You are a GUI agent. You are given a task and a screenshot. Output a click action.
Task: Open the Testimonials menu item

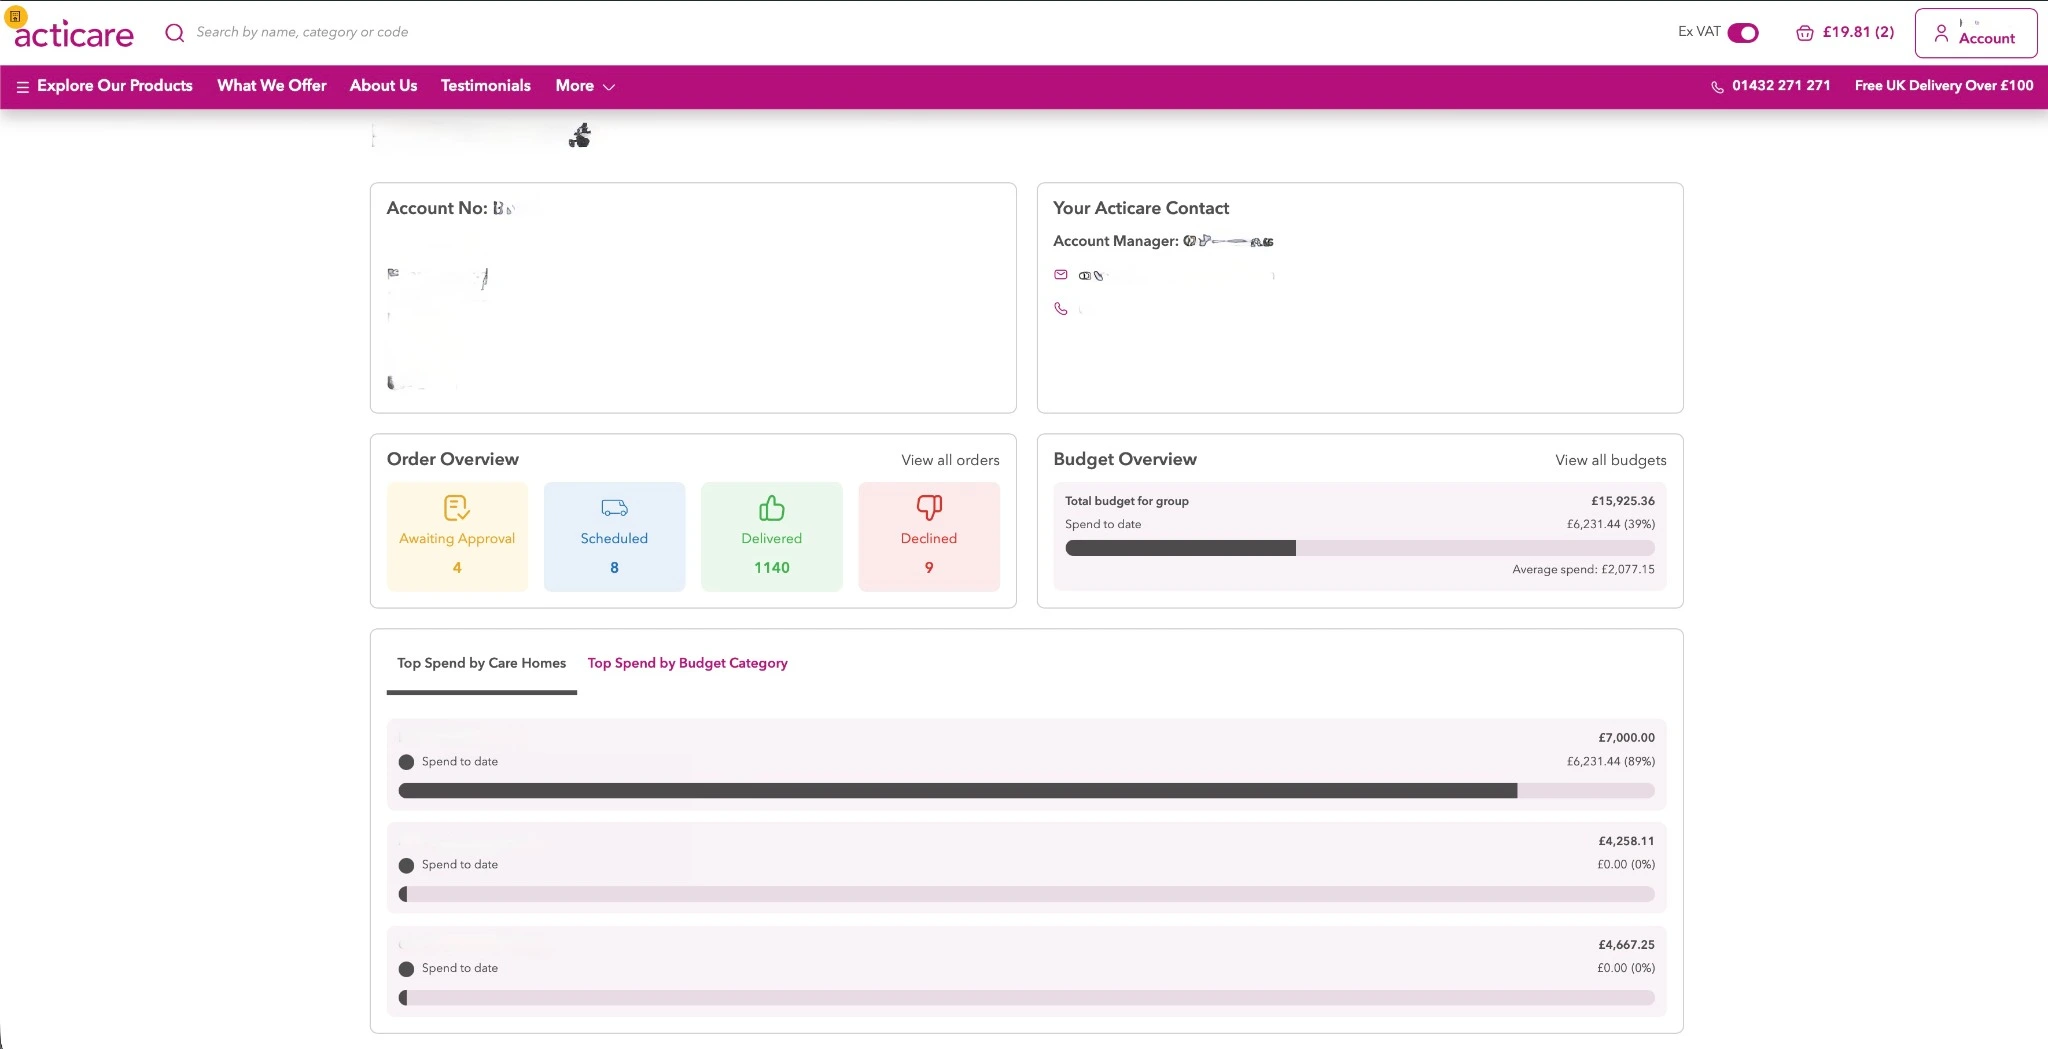(486, 86)
